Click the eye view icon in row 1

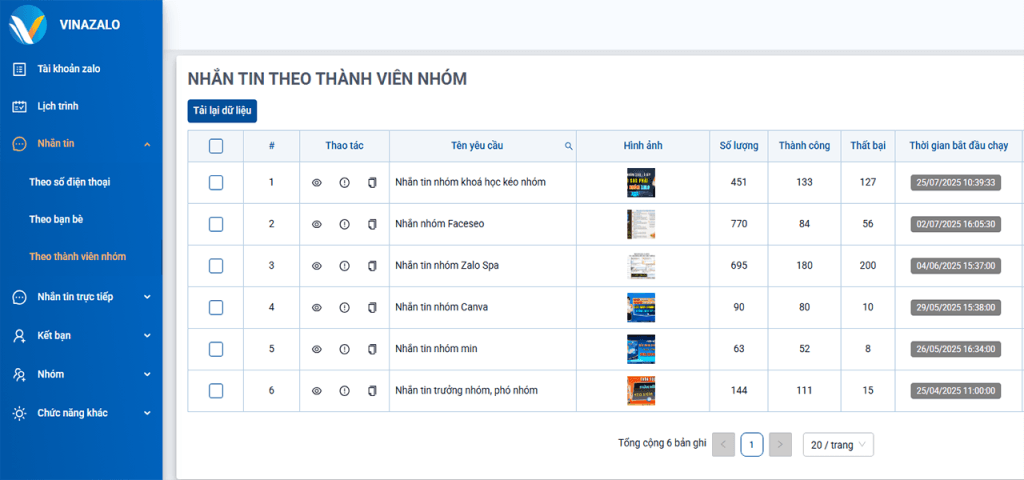pyautogui.click(x=316, y=183)
